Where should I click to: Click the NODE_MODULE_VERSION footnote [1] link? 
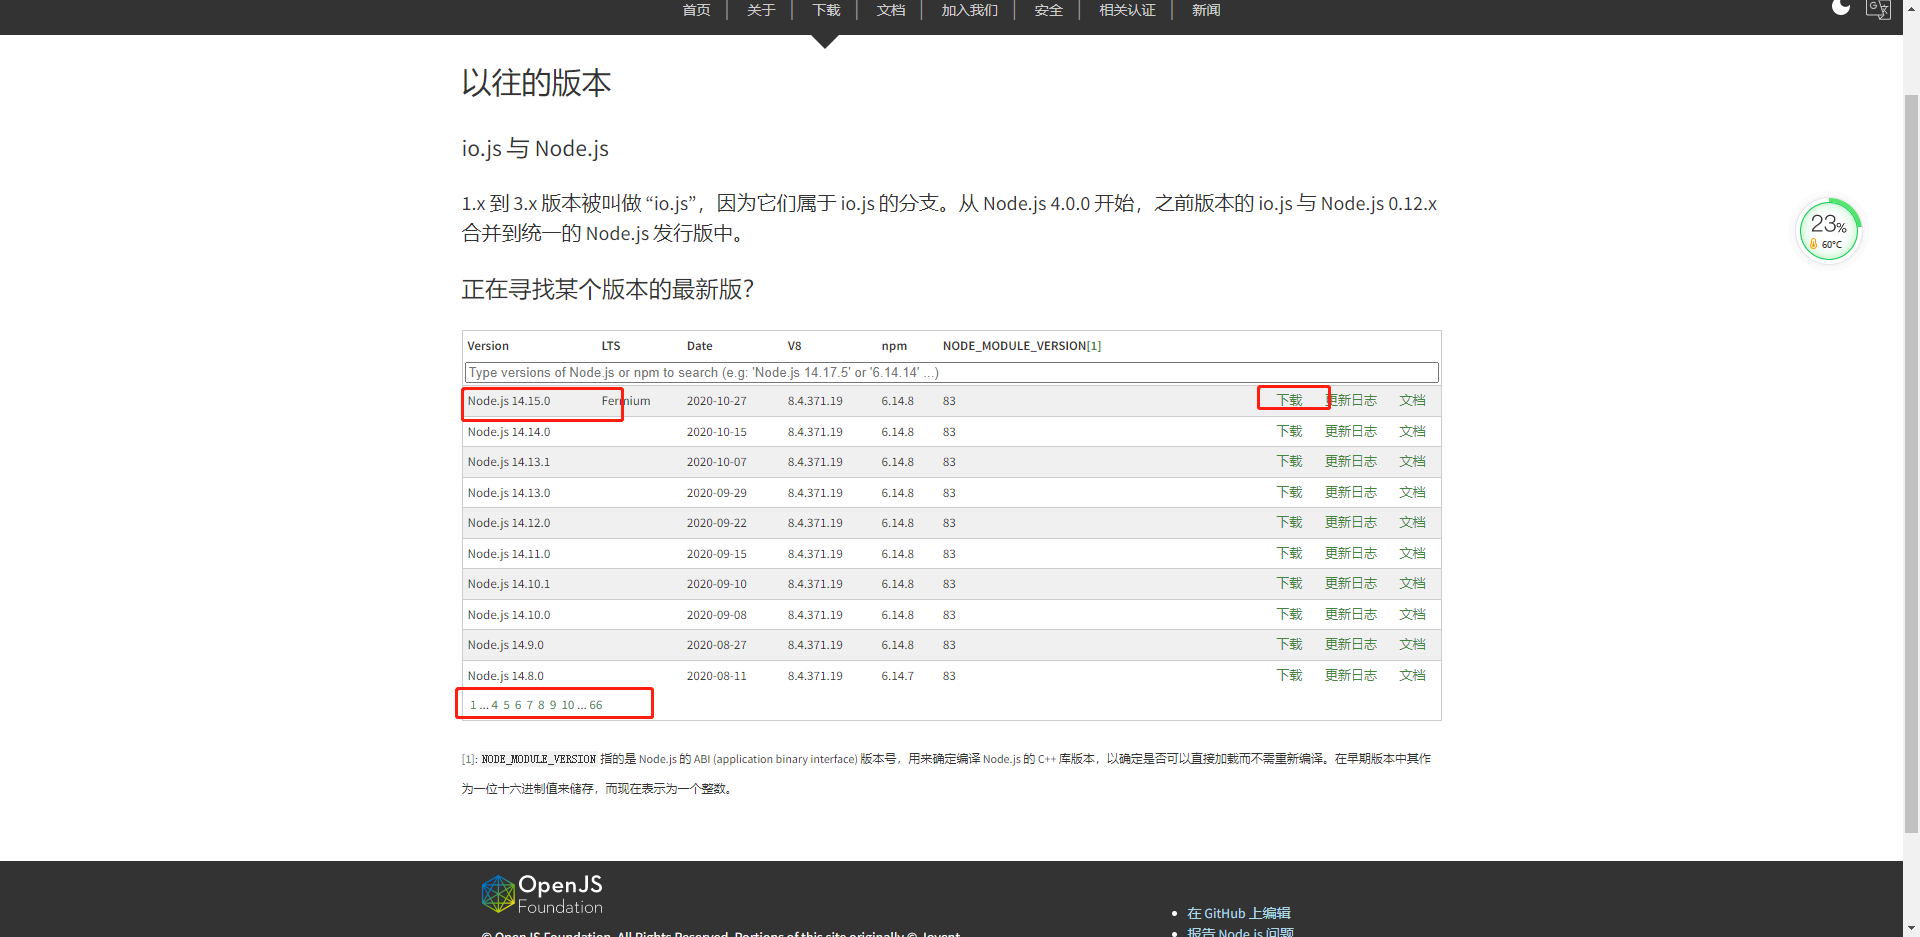point(1094,345)
